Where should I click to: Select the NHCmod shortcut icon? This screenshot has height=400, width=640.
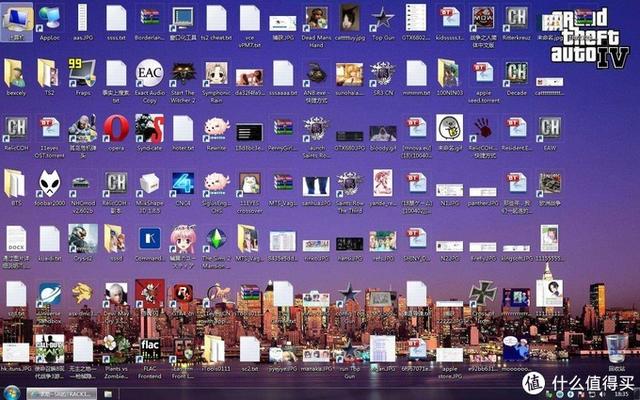tap(82, 184)
